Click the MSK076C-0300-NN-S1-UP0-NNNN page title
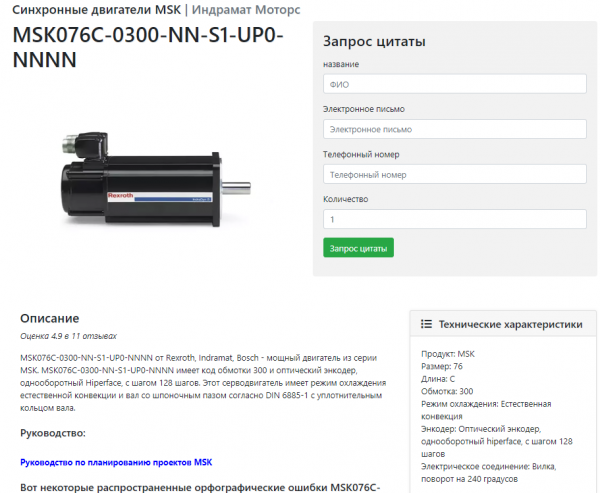Viewport: 600px width, 493px height. pos(148,47)
